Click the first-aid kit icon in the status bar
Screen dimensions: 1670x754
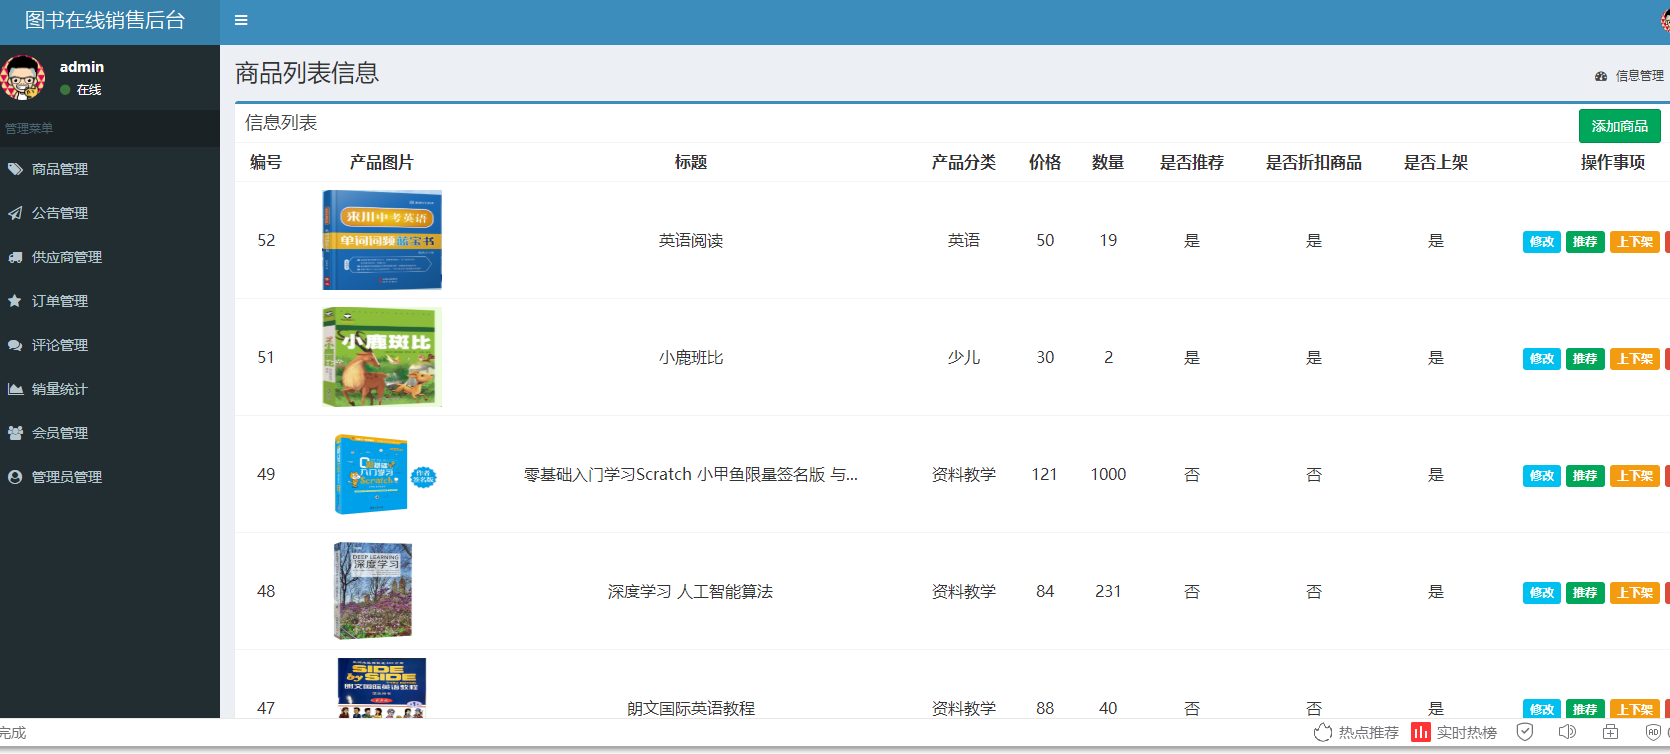(x=1610, y=732)
